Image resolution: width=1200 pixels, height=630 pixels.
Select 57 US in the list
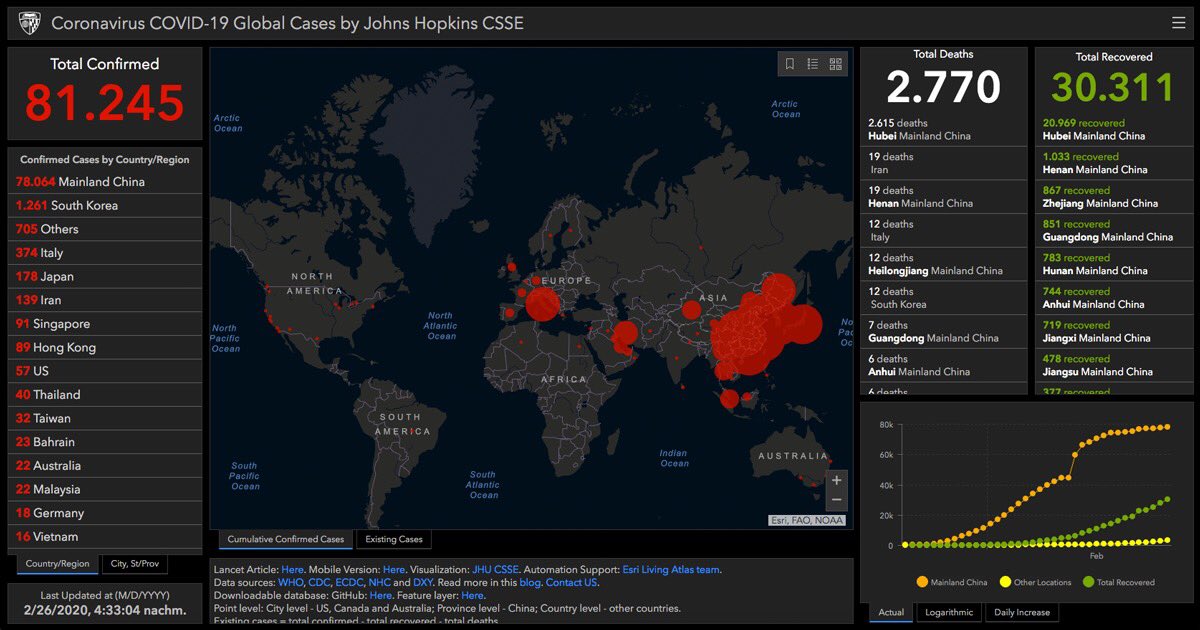coord(105,371)
